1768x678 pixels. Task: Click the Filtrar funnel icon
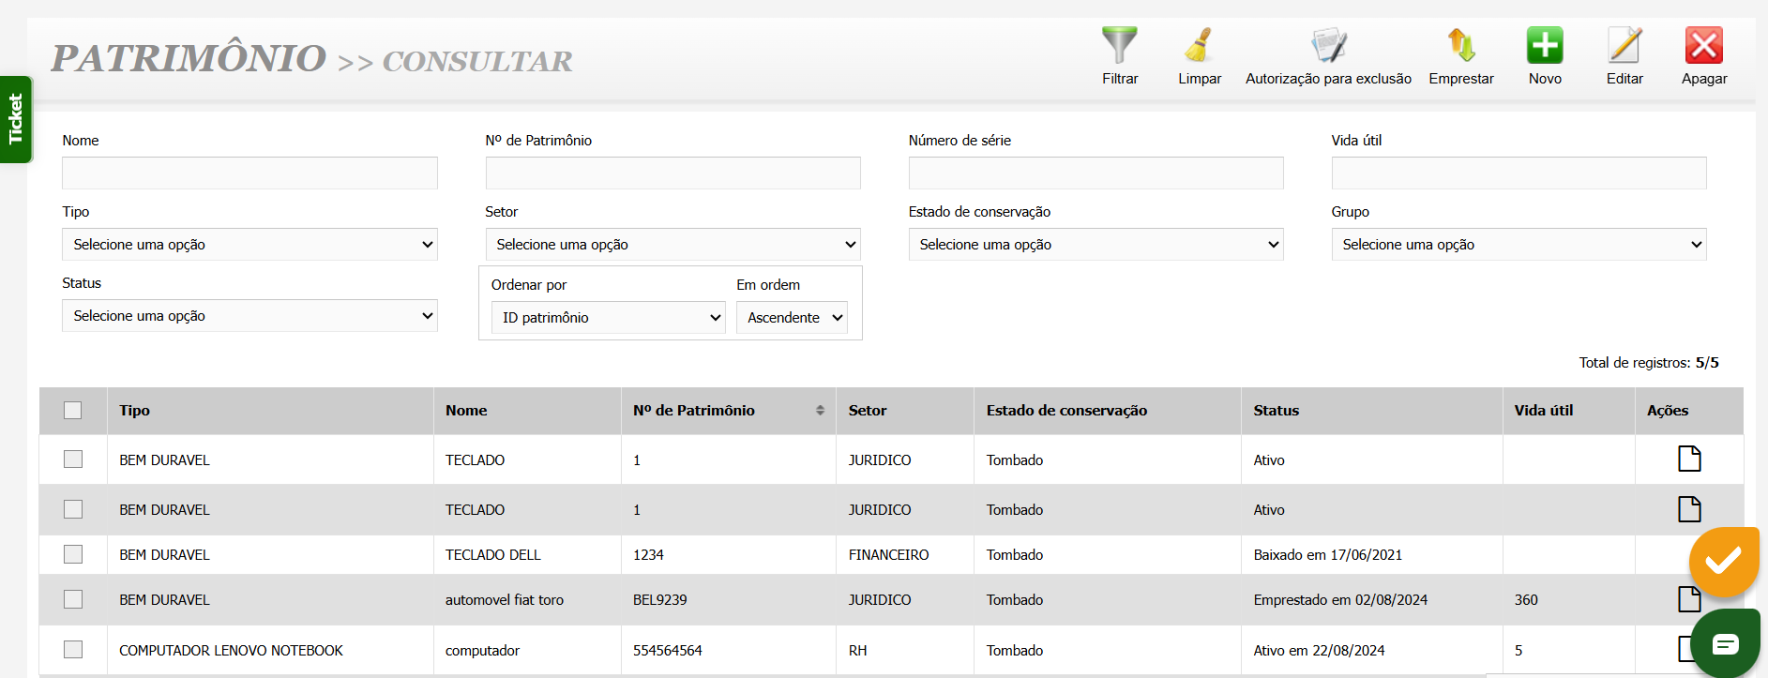(x=1119, y=46)
